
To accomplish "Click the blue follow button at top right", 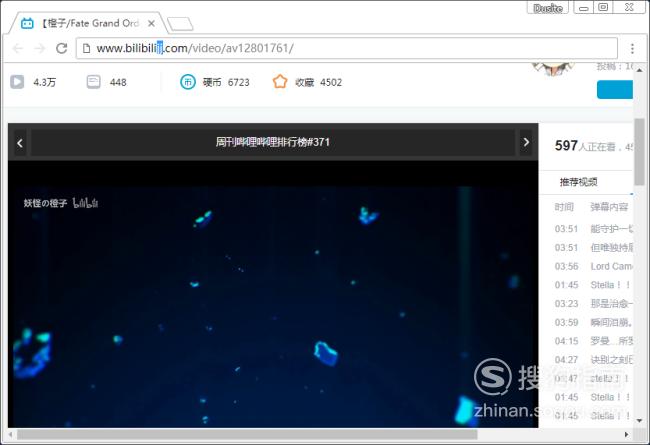I will click(x=615, y=90).
